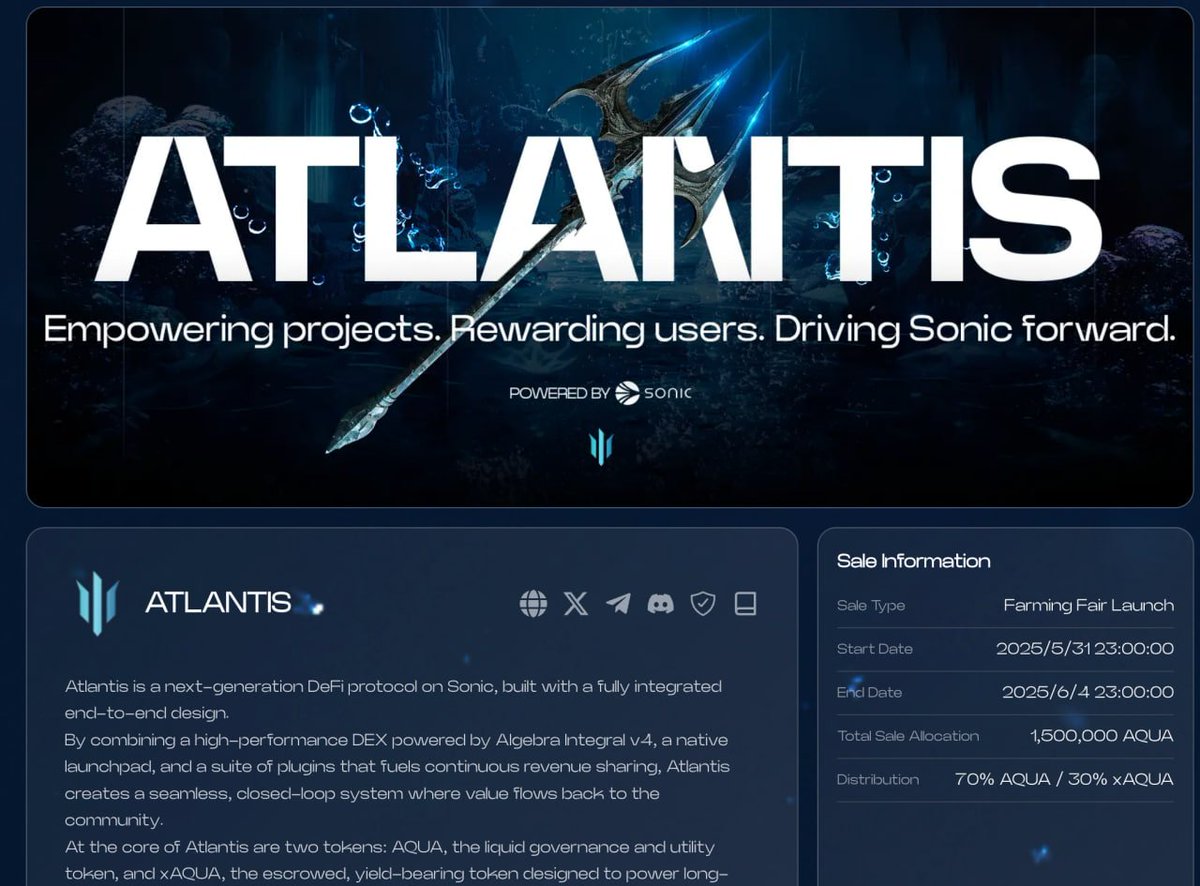
Task: Click the small trident emblem under Powered By
Action: point(600,446)
